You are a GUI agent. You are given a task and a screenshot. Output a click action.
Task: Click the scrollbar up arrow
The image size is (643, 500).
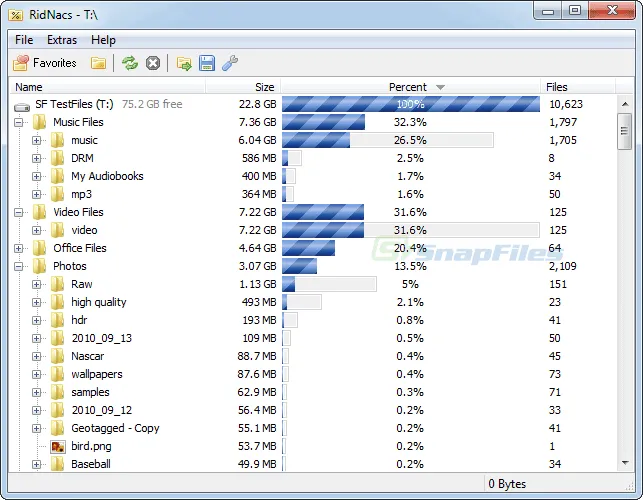tap(625, 104)
